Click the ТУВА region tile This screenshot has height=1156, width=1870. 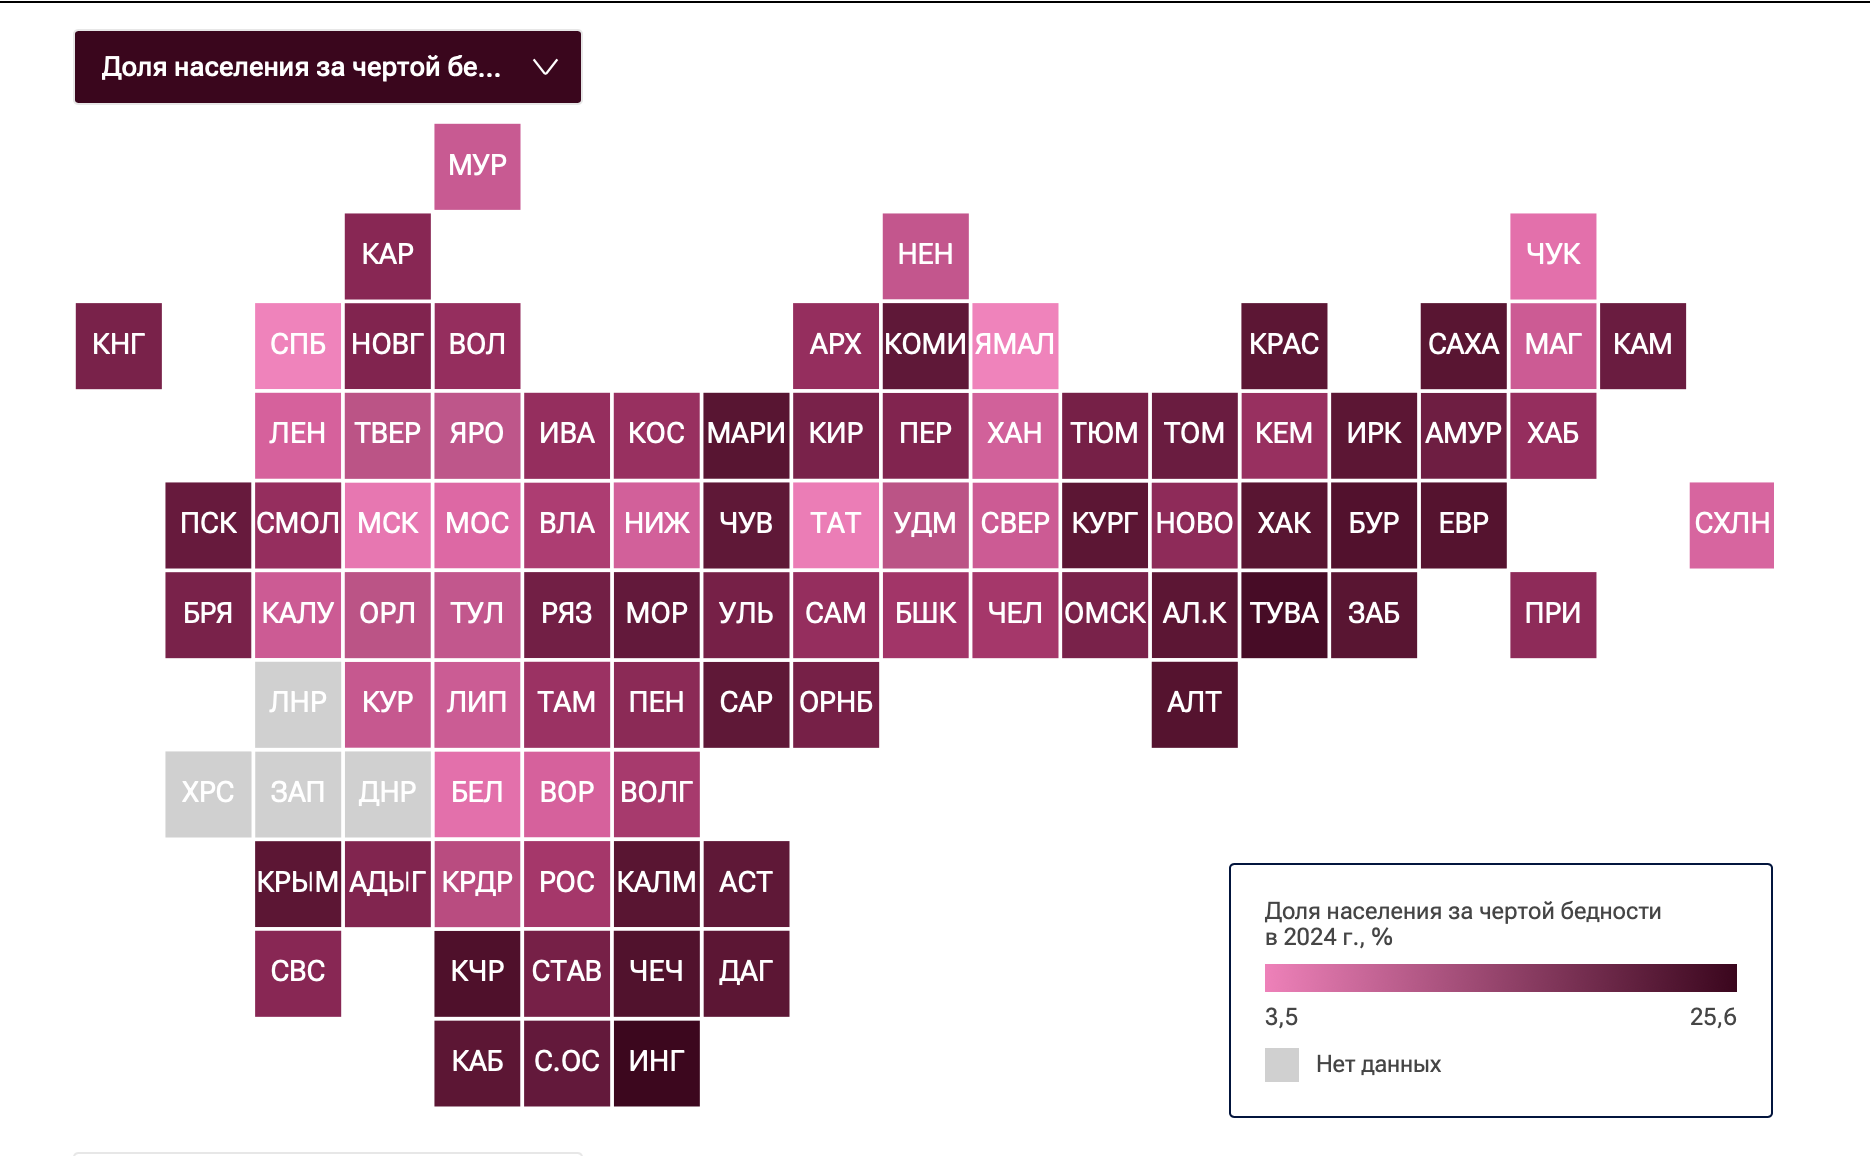pos(1284,614)
